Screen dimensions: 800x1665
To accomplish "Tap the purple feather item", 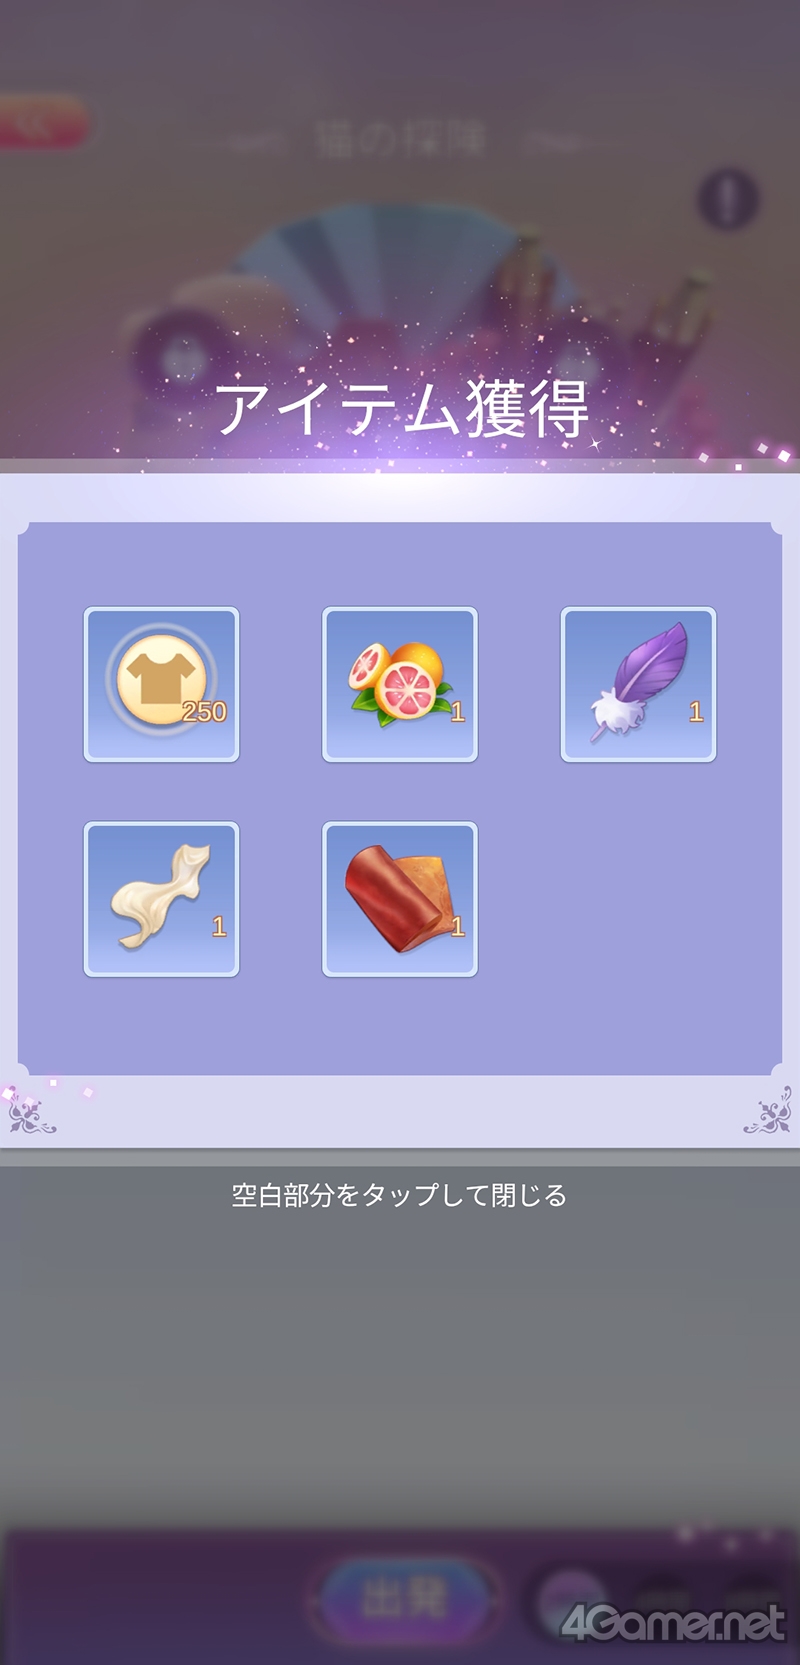I will point(638,684).
